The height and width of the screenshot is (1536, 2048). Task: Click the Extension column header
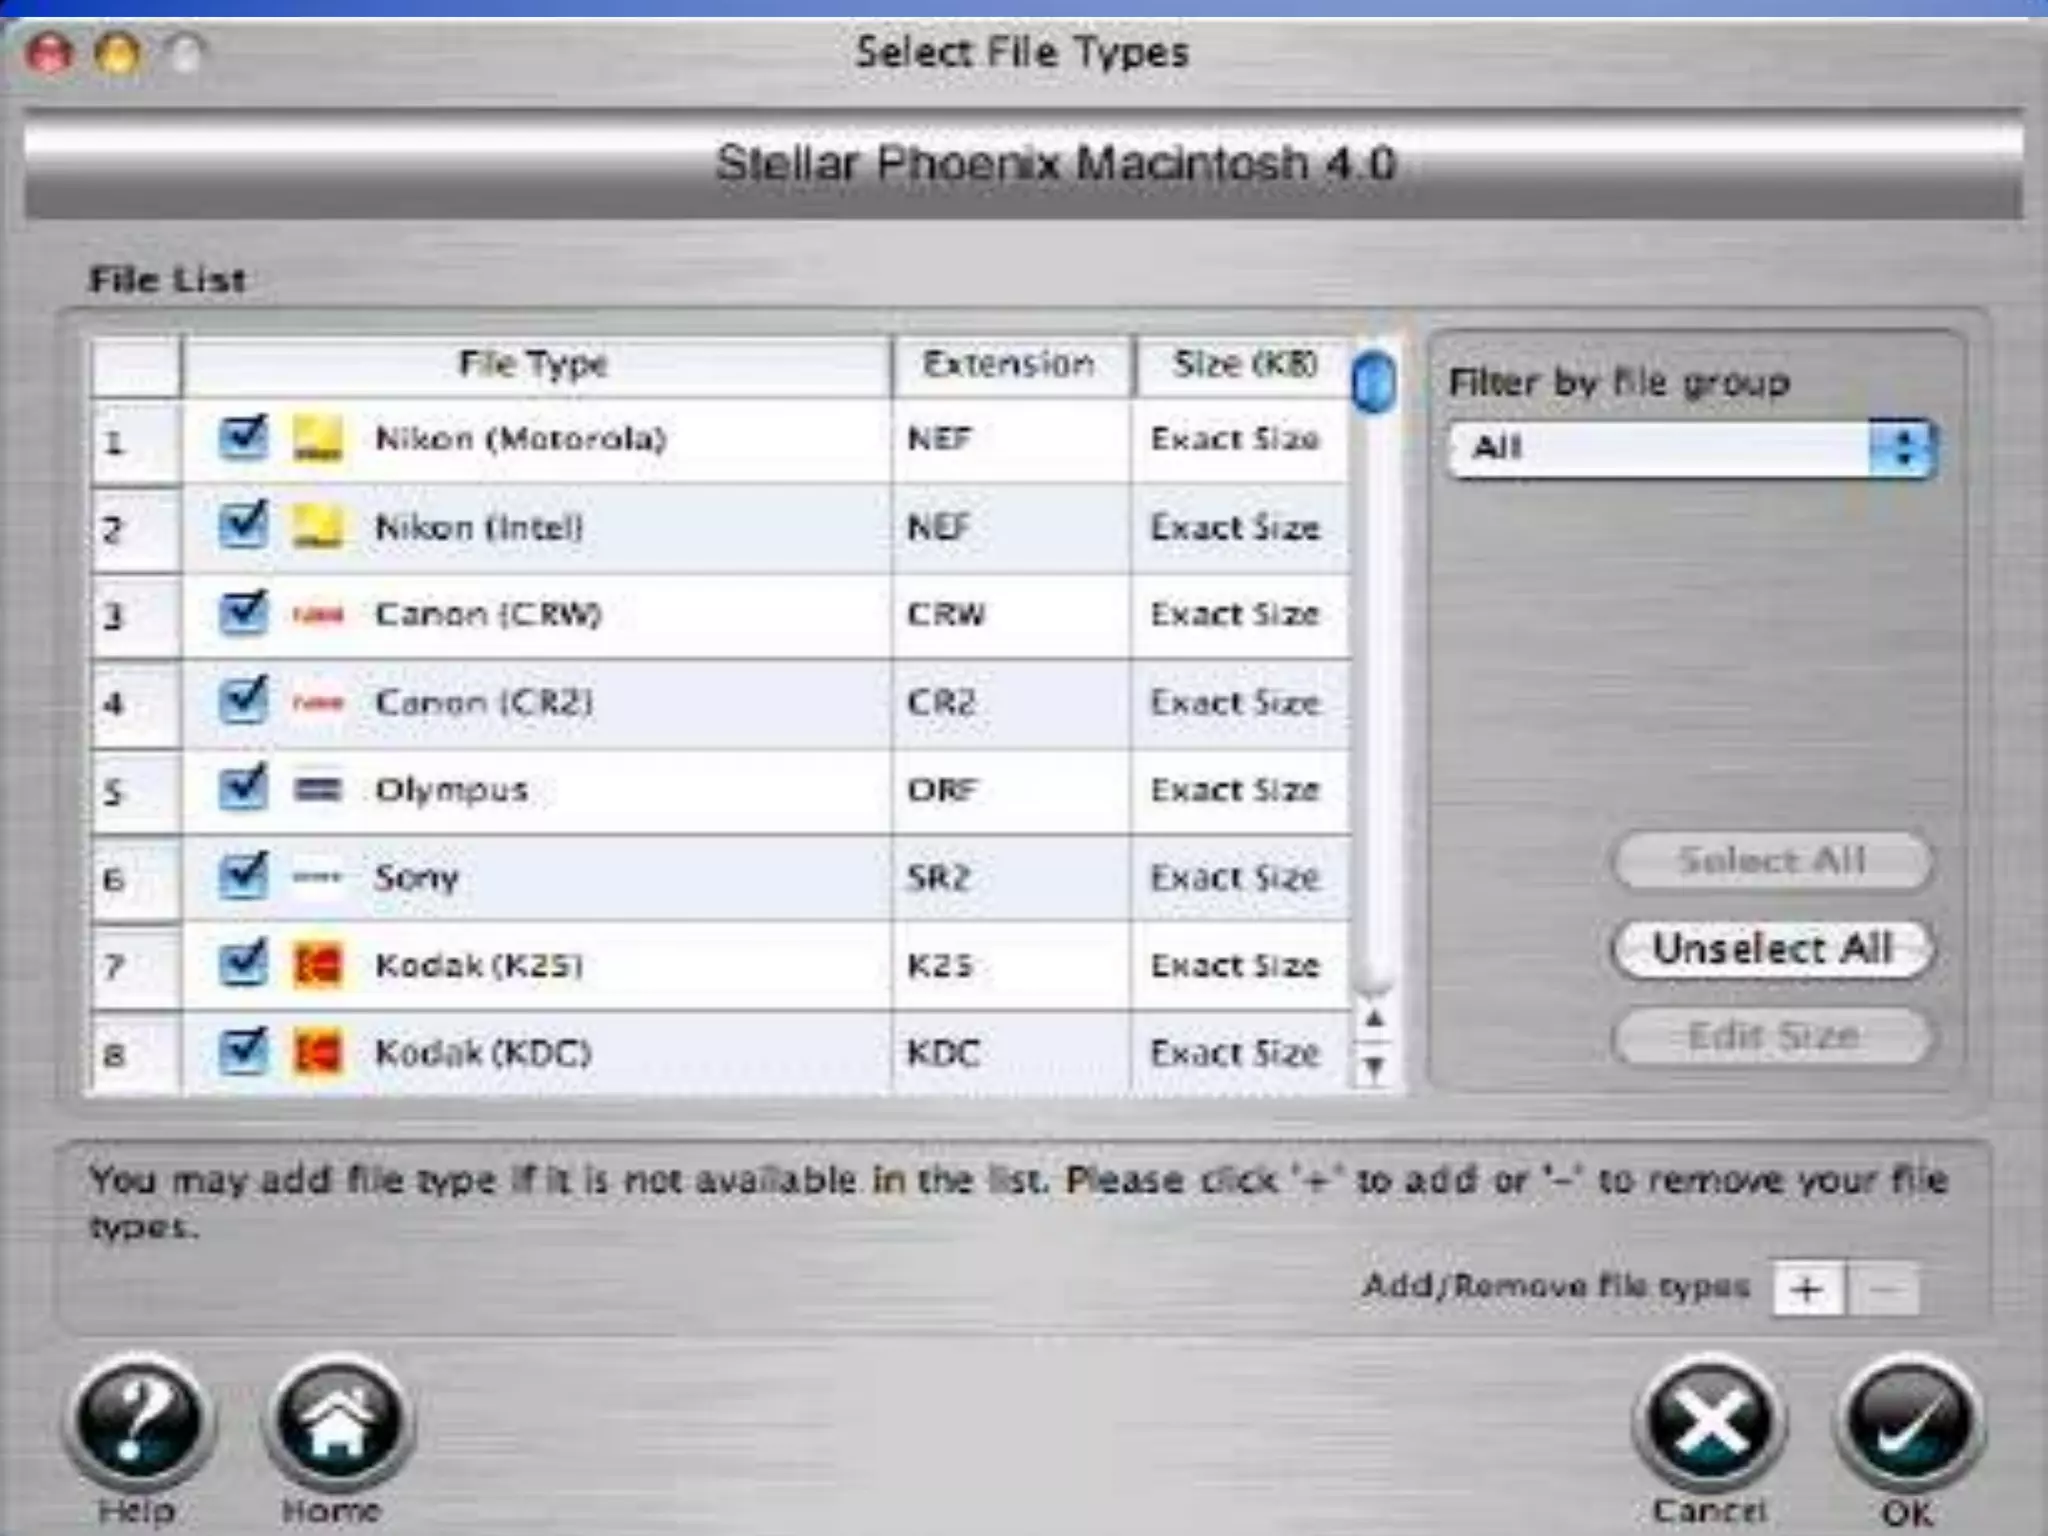tap(1008, 365)
